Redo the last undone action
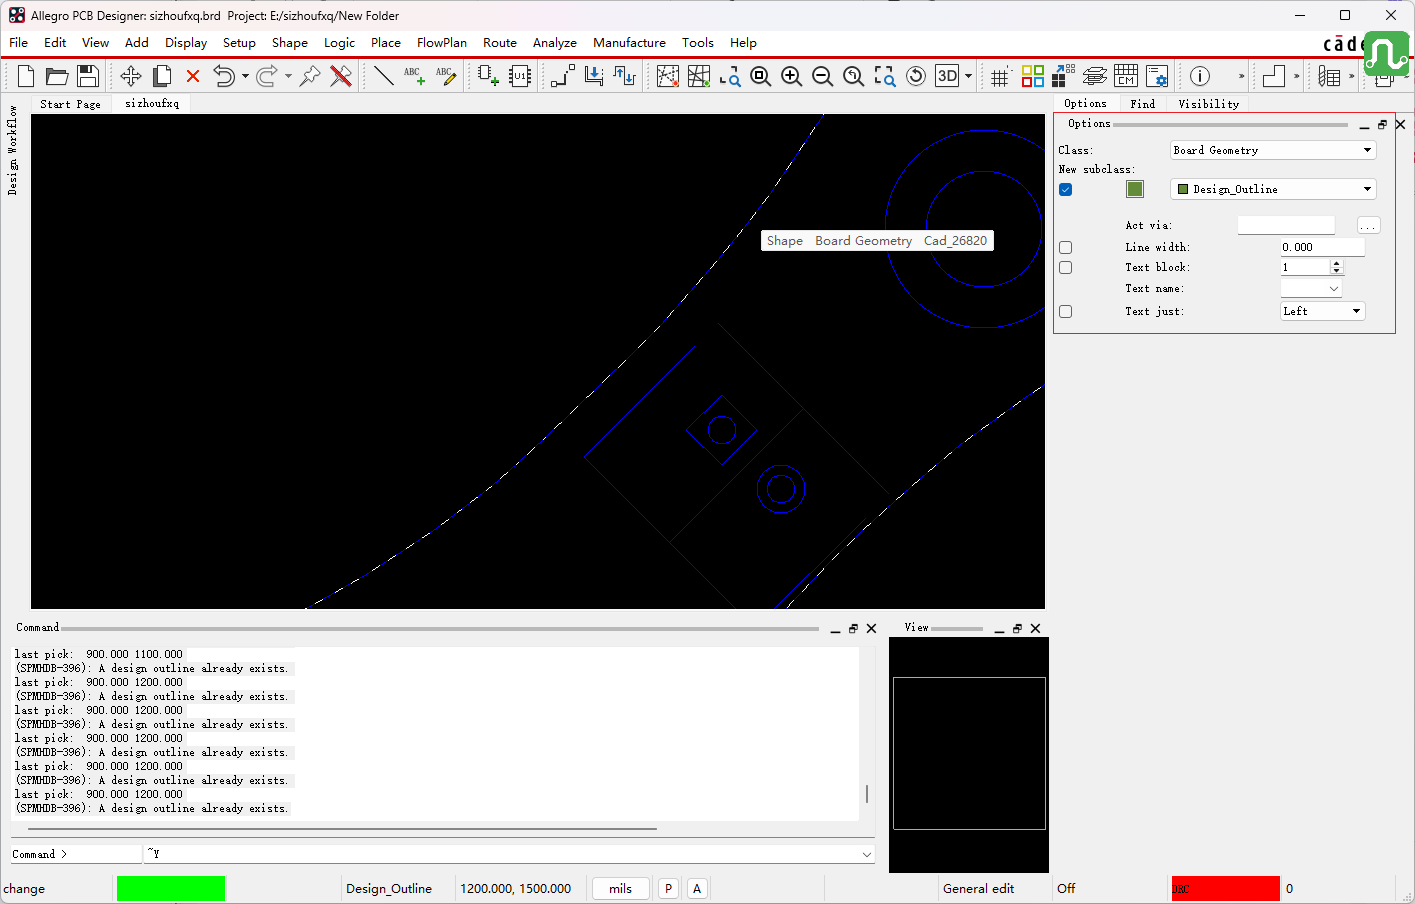 click(266, 76)
